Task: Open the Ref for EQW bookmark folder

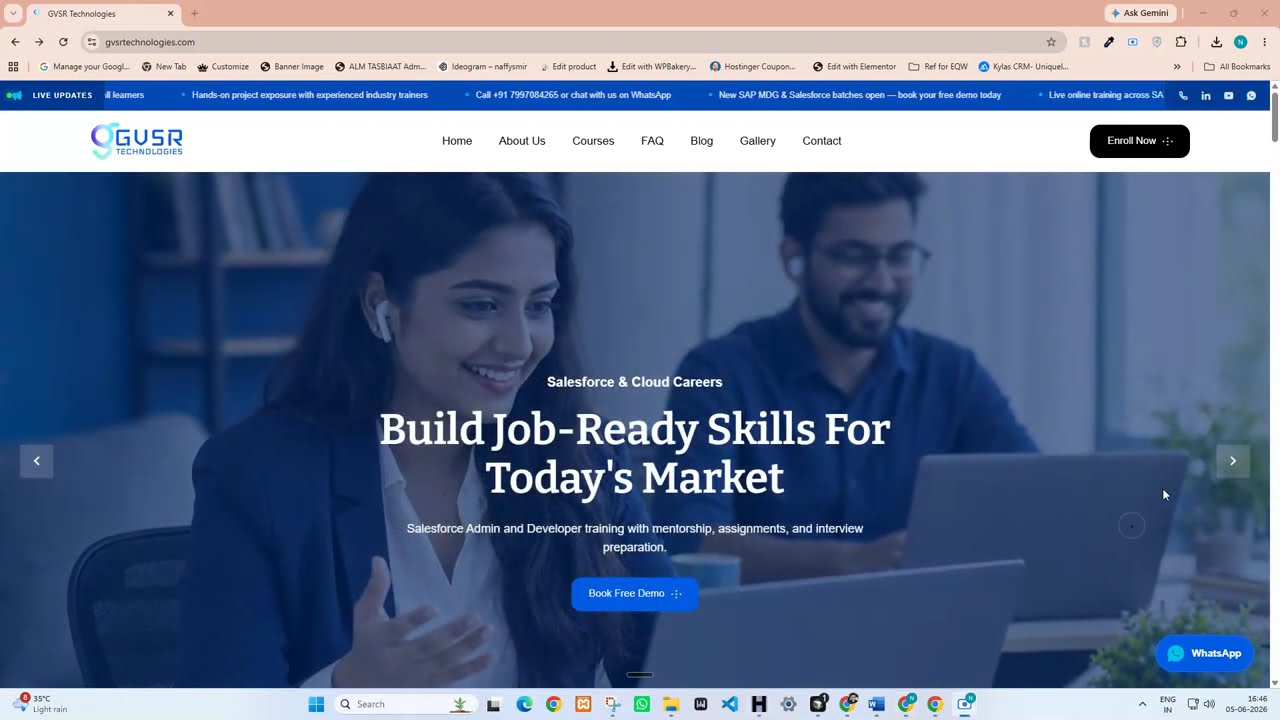Action: click(x=938, y=67)
